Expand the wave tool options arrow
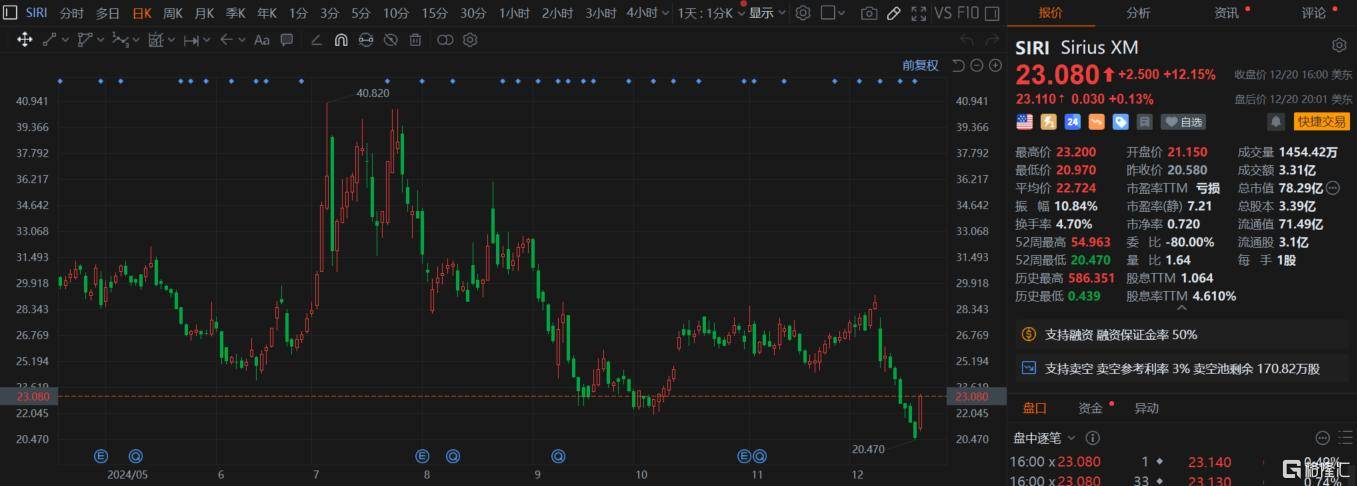The image size is (1357, 486). click(135, 40)
